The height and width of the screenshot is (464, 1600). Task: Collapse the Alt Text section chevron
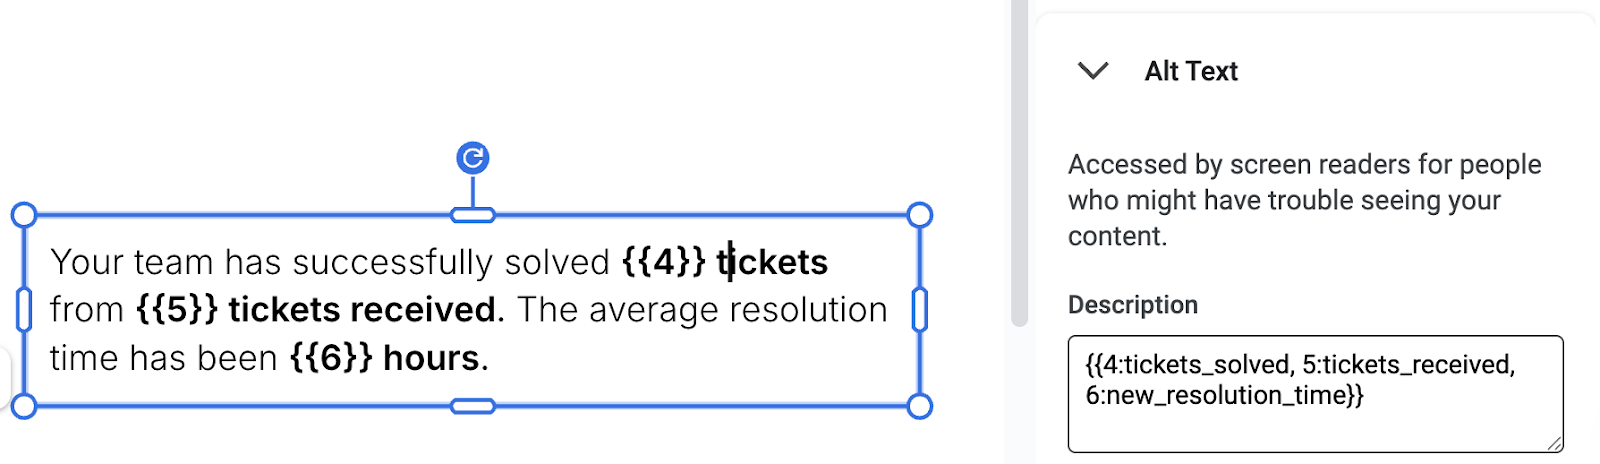1093,71
